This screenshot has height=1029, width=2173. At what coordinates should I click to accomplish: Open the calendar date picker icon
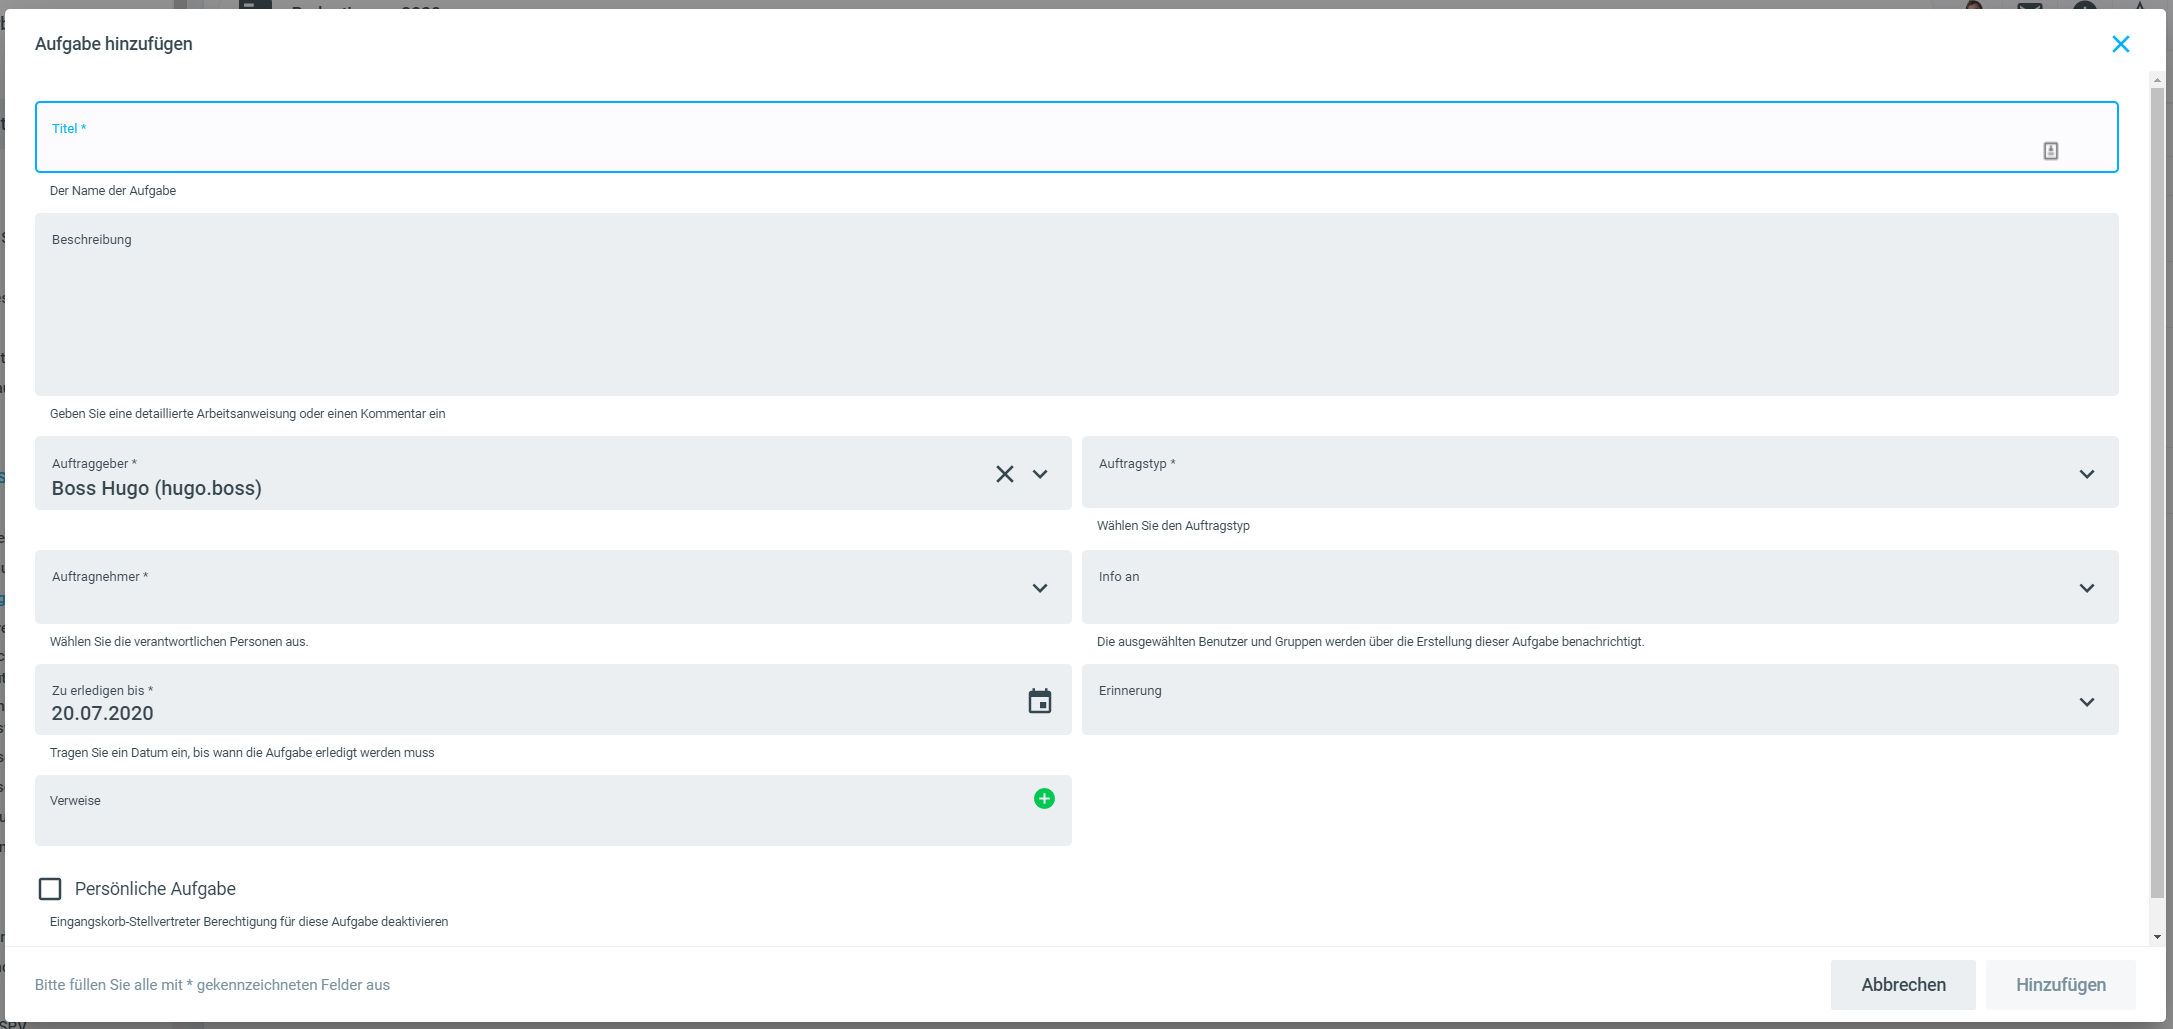click(x=1039, y=702)
